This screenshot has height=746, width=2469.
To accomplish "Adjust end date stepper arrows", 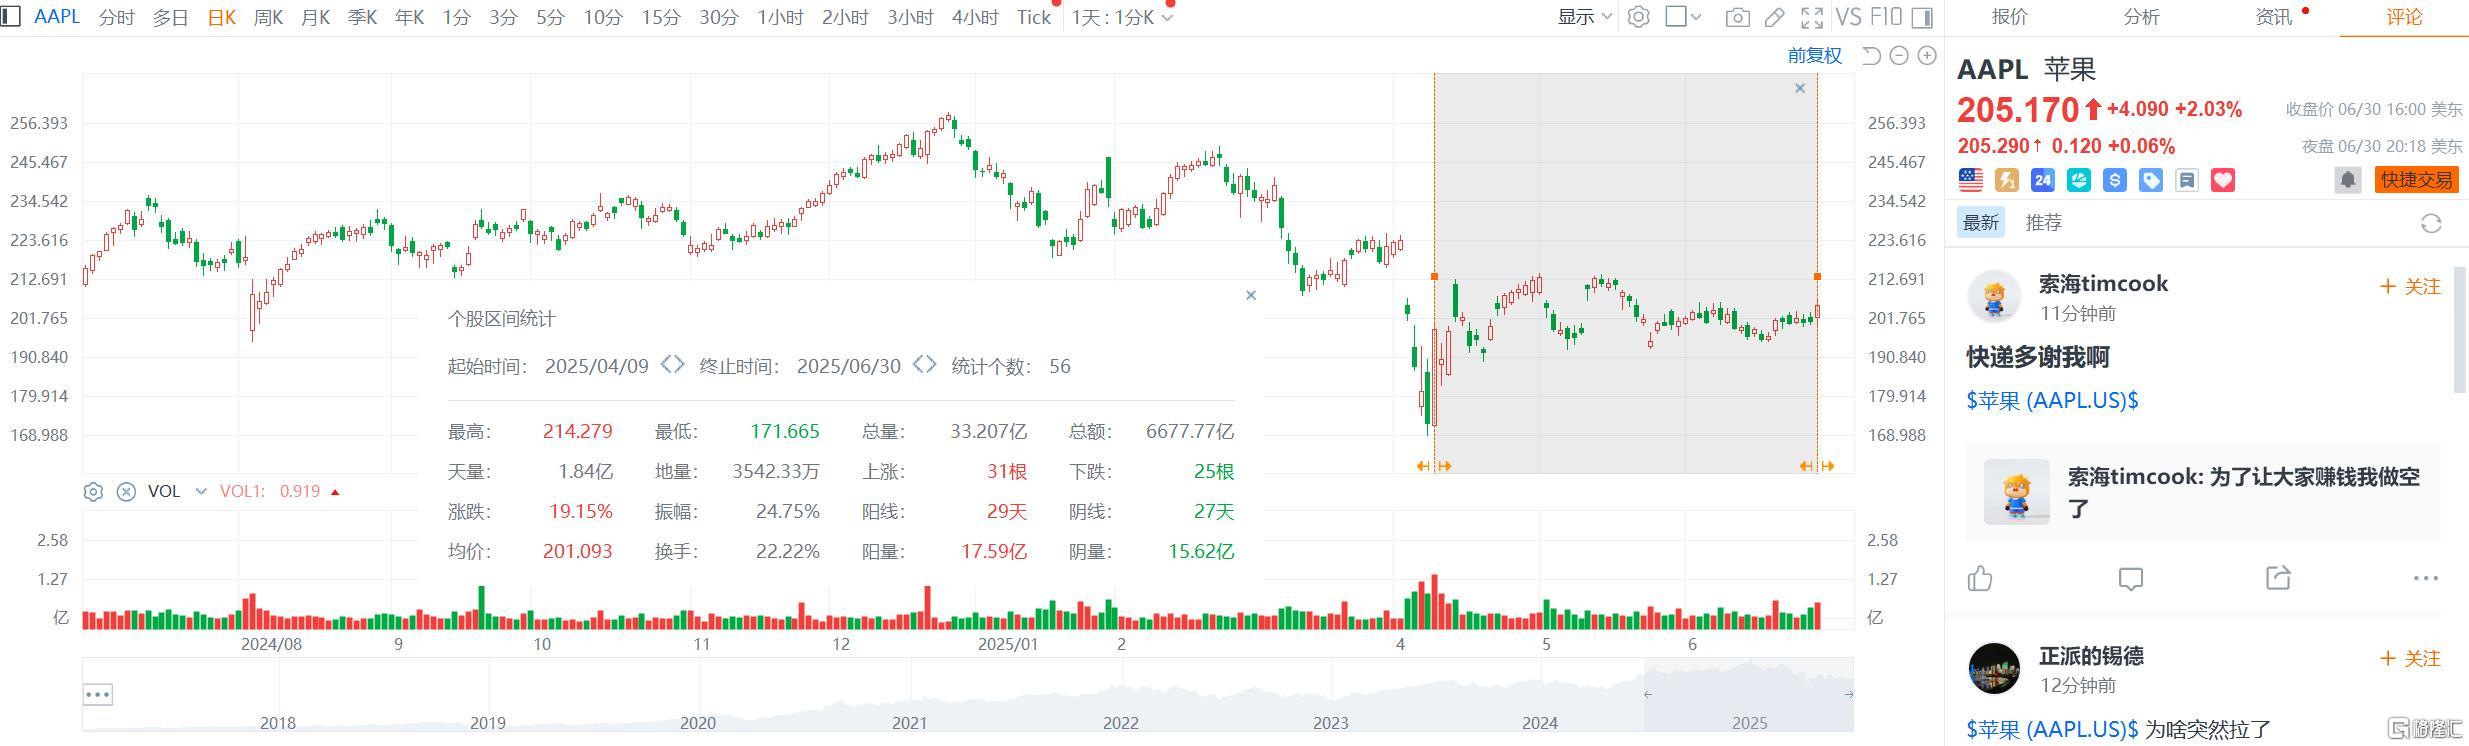I will click(x=925, y=365).
